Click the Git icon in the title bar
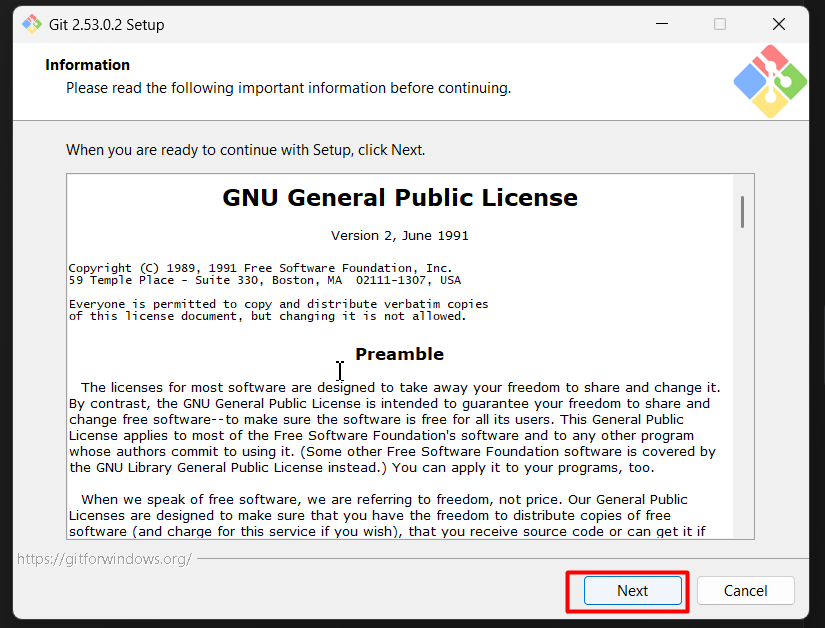825x628 pixels. pos(32,24)
